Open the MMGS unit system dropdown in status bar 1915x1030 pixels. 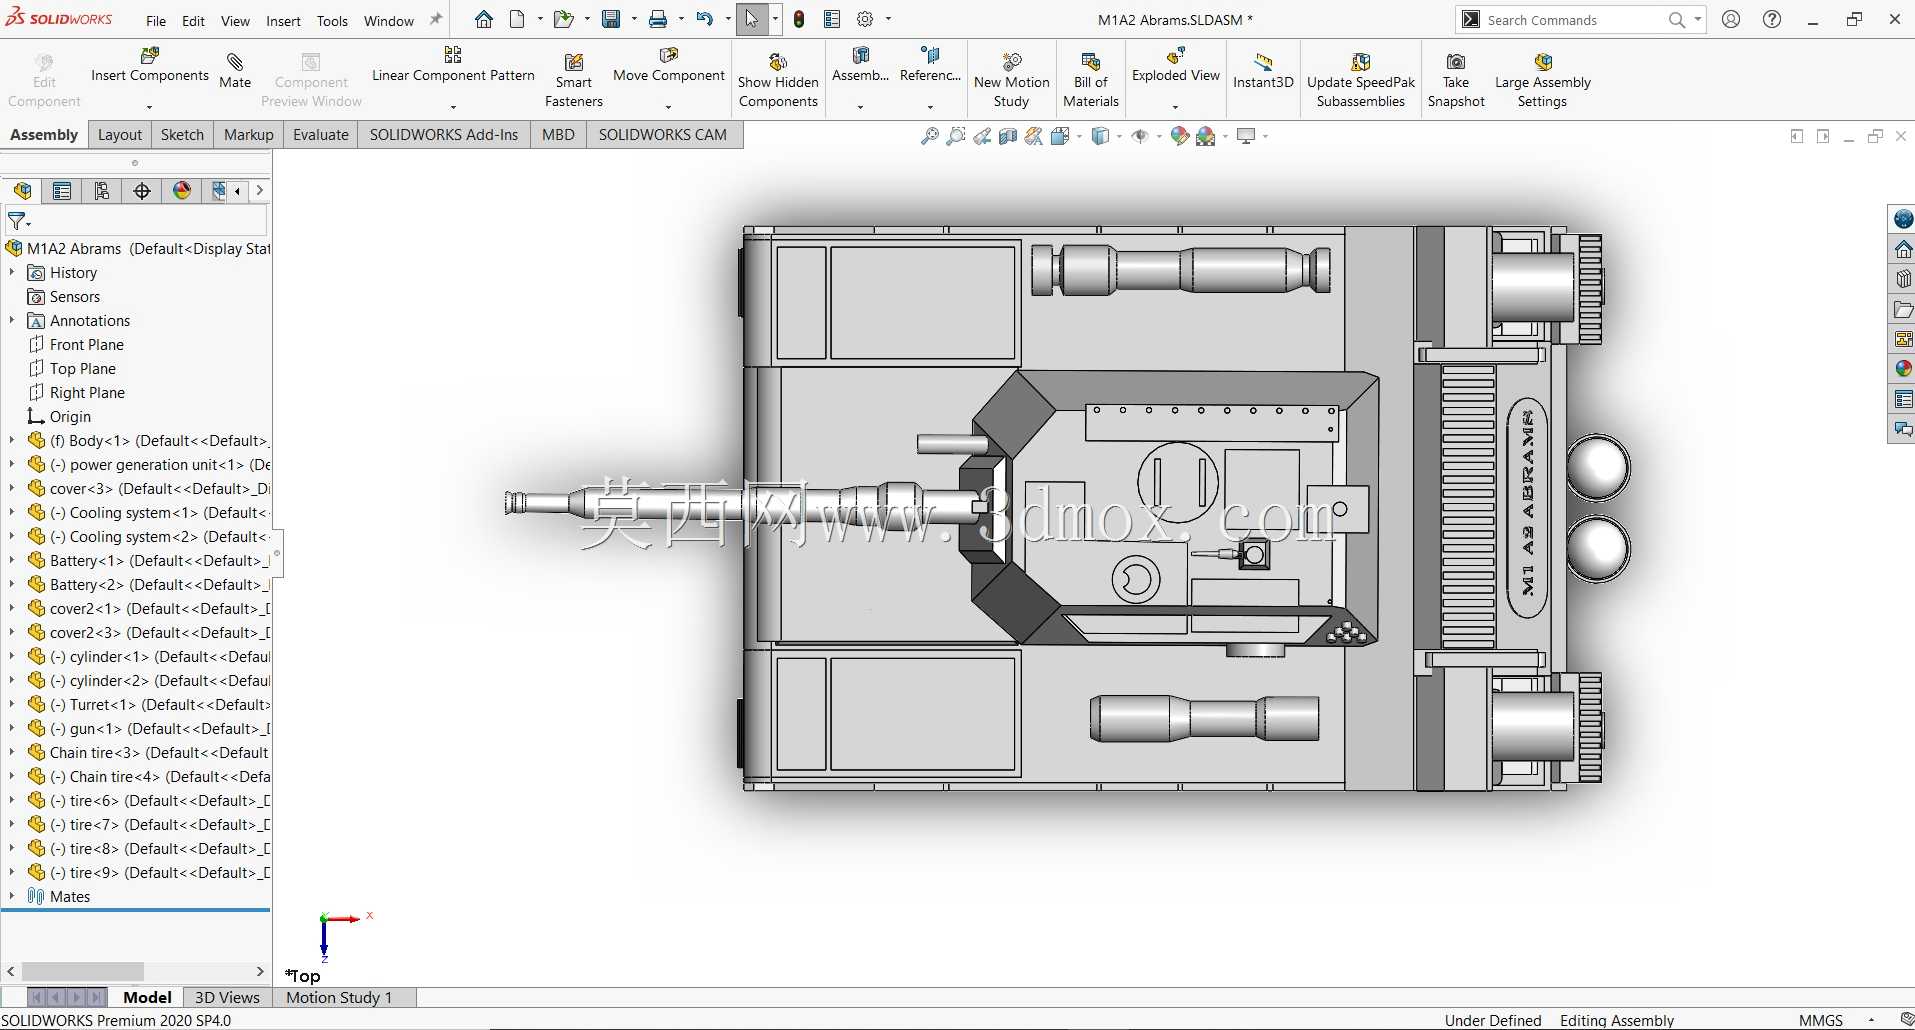pyautogui.click(x=1871, y=1020)
